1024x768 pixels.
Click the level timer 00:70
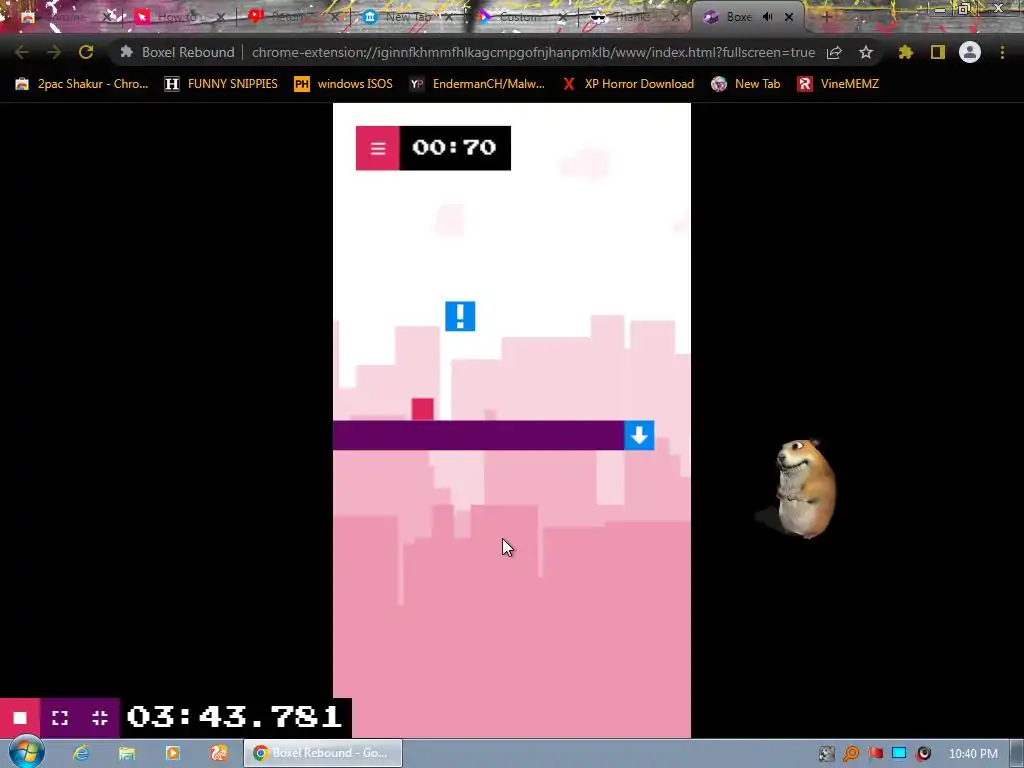tap(455, 148)
